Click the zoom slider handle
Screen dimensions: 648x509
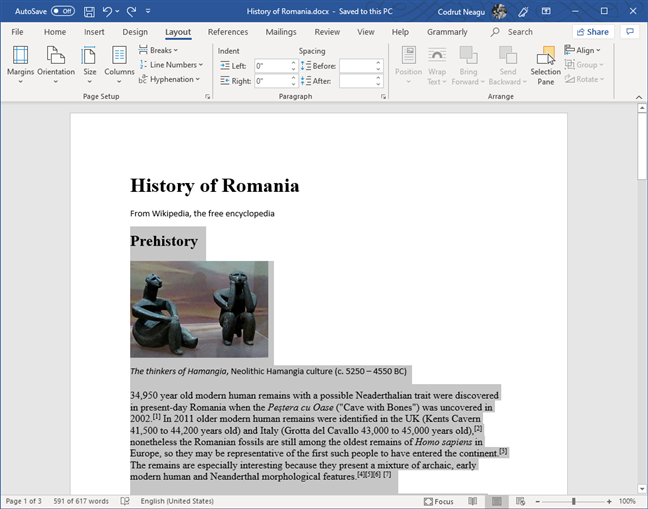(x=574, y=501)
